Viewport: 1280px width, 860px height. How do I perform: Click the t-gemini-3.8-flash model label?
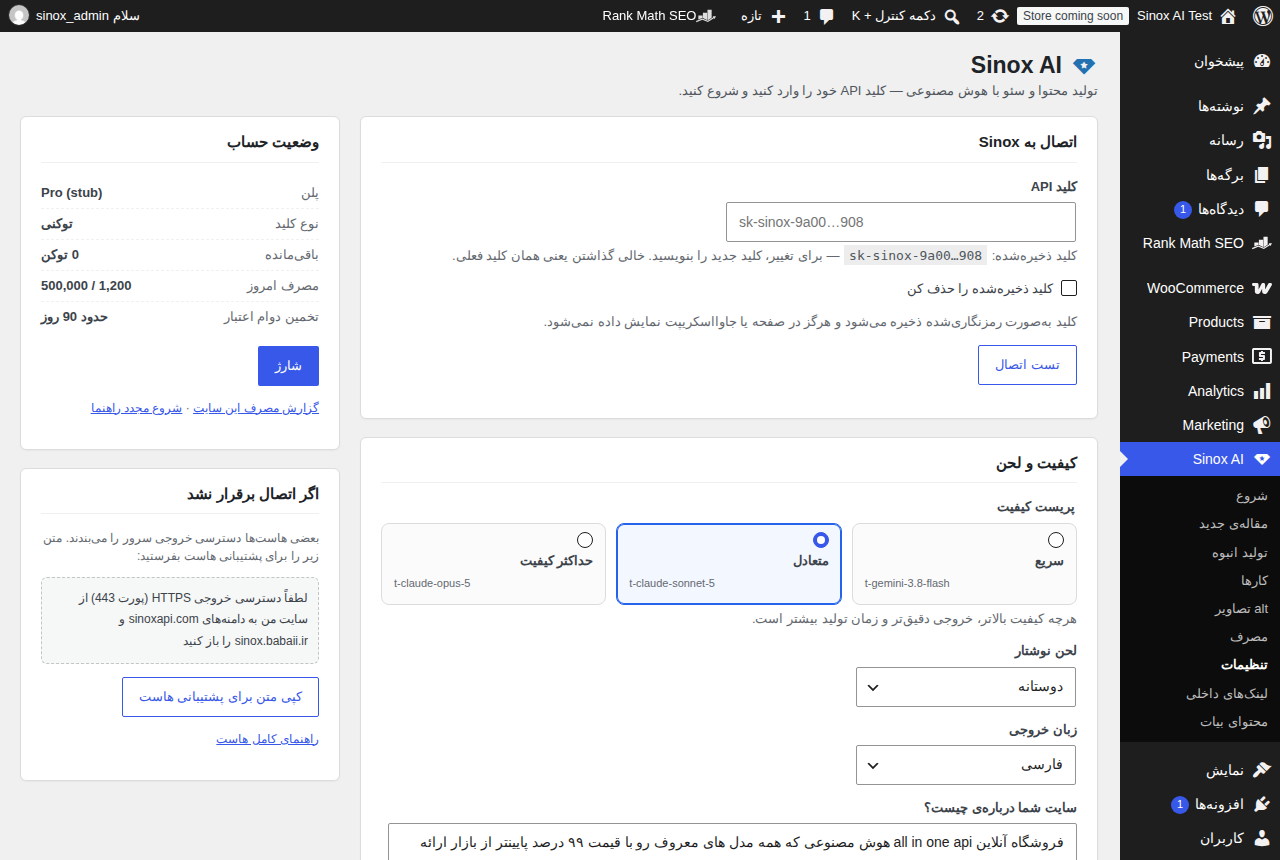coord(907,584)
